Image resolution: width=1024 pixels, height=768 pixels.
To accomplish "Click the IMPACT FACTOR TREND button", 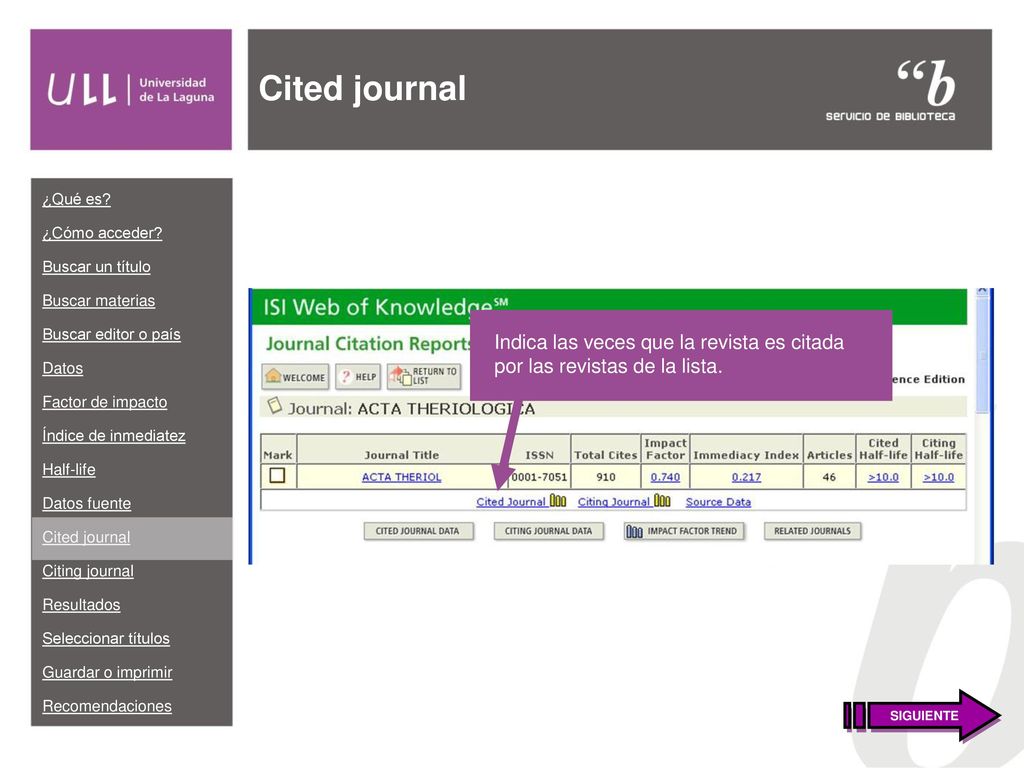I will coord(684,531).
